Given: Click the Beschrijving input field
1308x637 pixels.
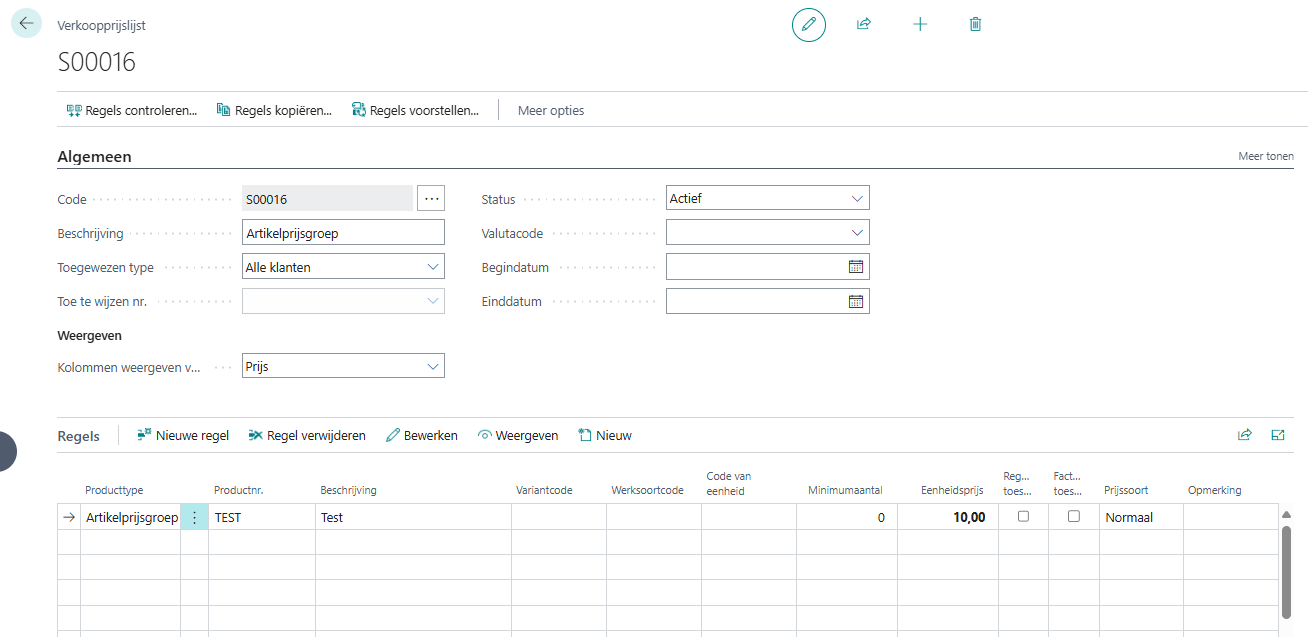Looking at the screenshot, I should pyautogui.click(x=343, y=233).
